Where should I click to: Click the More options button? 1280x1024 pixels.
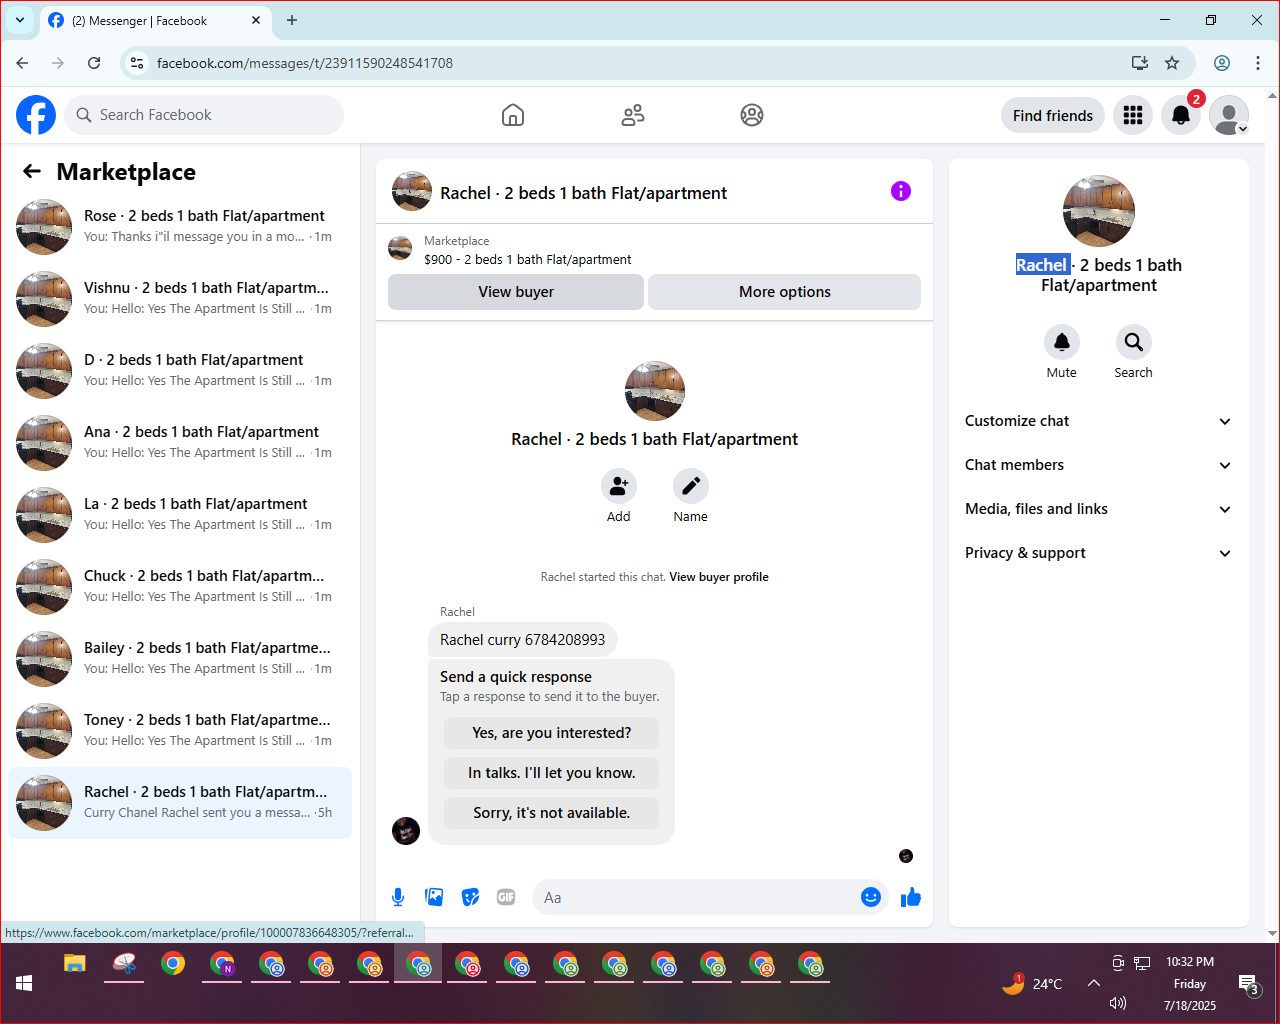click(x=785, y=292)
